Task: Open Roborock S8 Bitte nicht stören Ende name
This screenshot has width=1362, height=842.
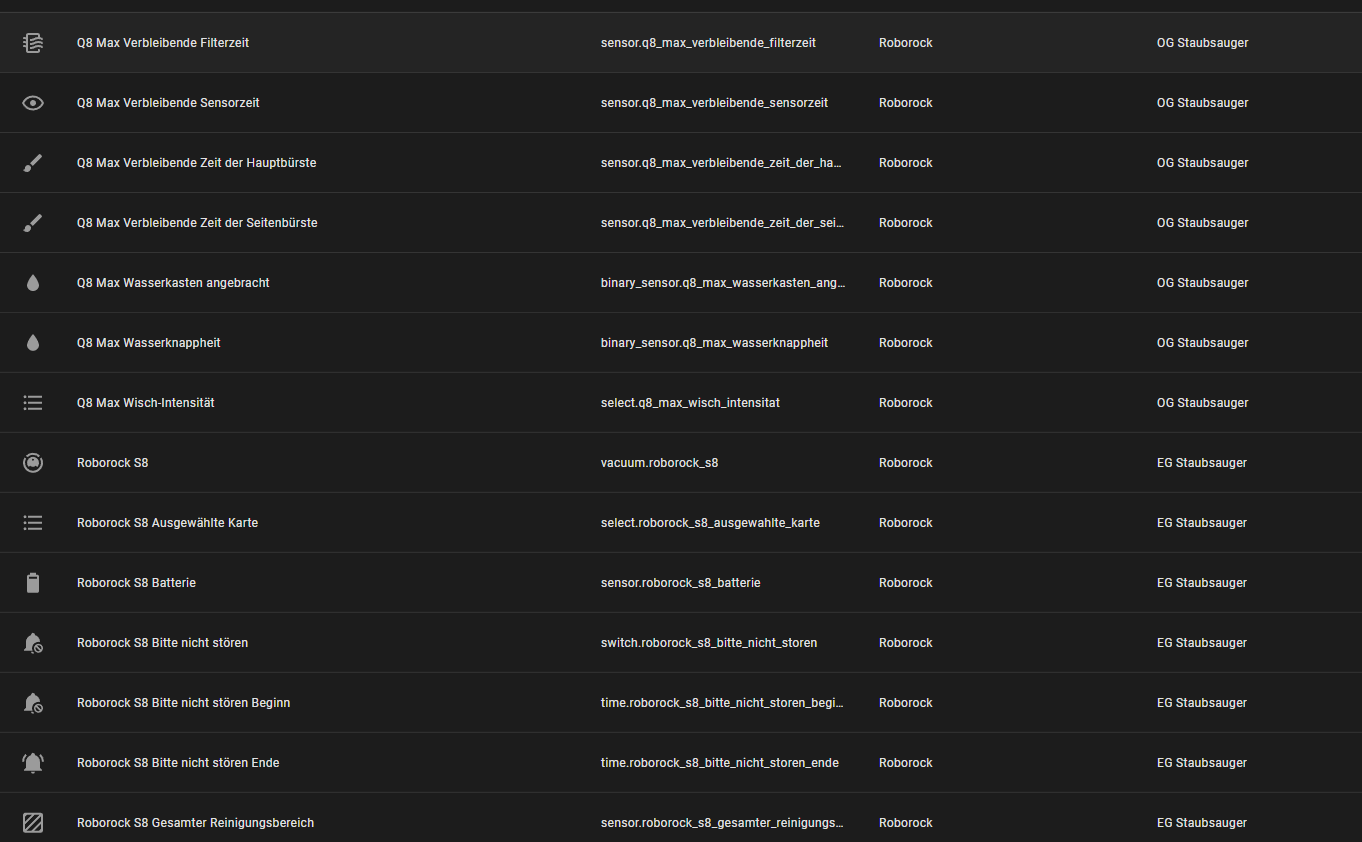Action: pos(178,763)
